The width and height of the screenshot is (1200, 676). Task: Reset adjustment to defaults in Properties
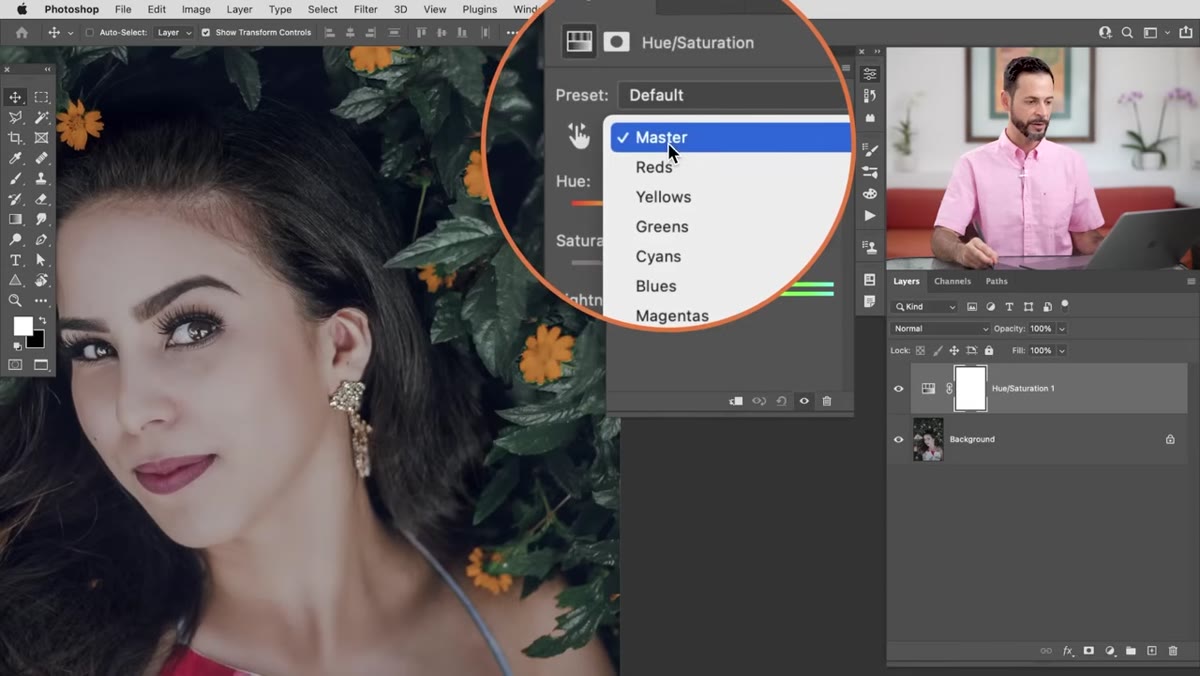click(781, 401)
